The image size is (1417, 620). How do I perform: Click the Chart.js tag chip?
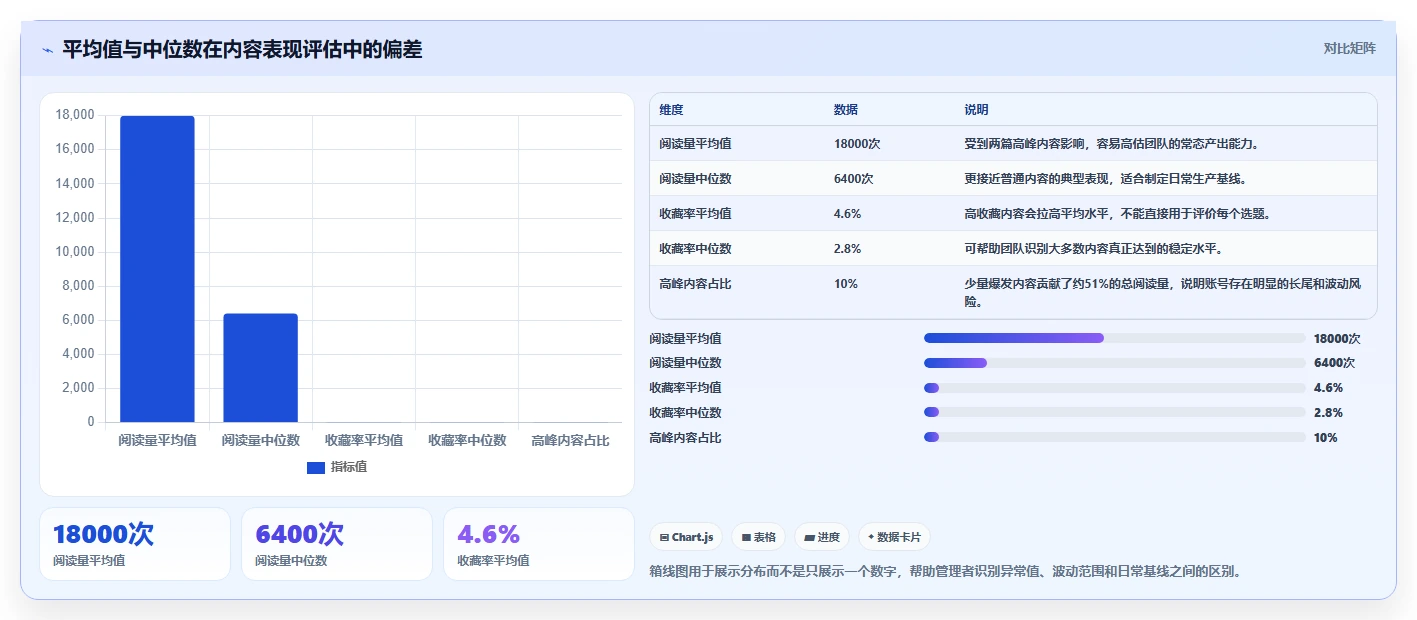pos(687,537)
